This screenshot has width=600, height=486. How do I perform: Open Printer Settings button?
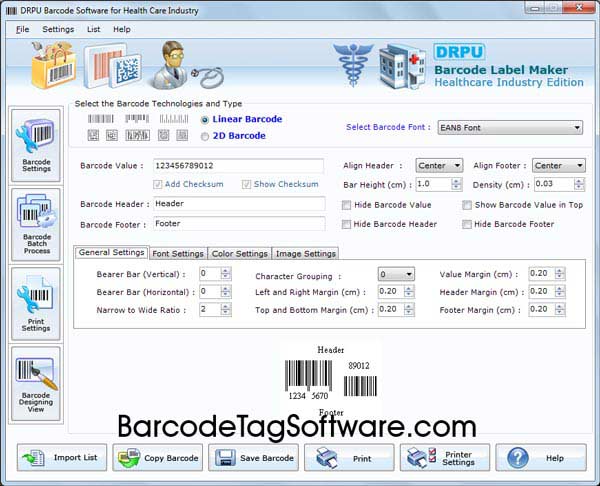point(445,458)
